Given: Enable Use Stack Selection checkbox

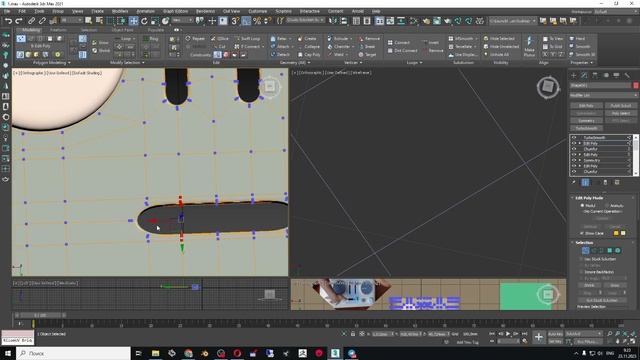Looking at the screenshot, I should point(581,259).
